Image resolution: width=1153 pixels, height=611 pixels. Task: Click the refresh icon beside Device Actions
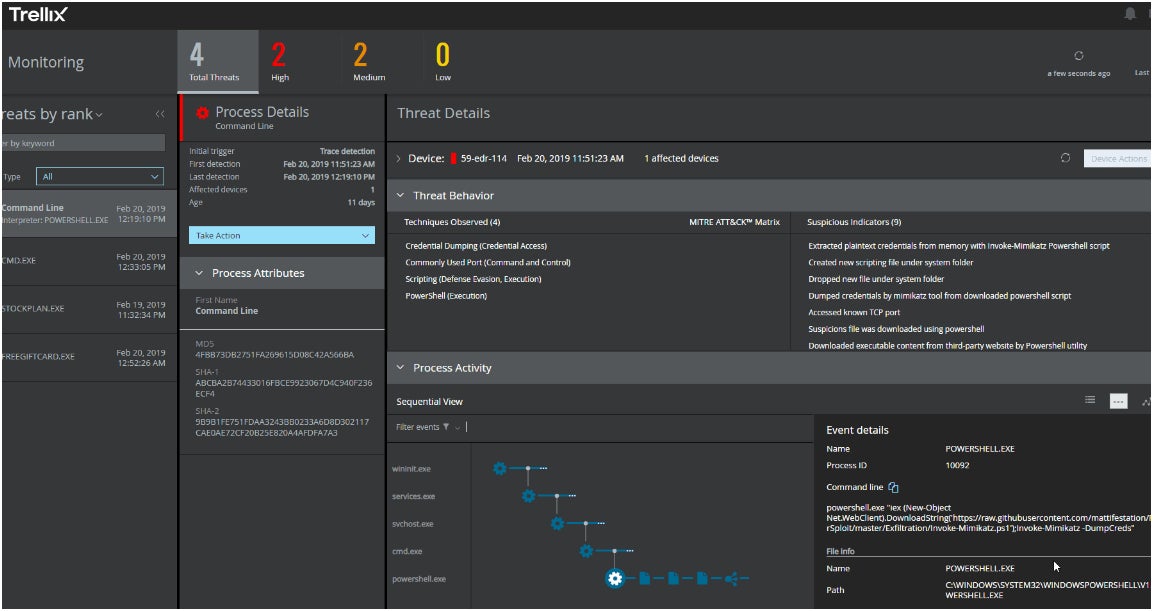click(1066, 157)
